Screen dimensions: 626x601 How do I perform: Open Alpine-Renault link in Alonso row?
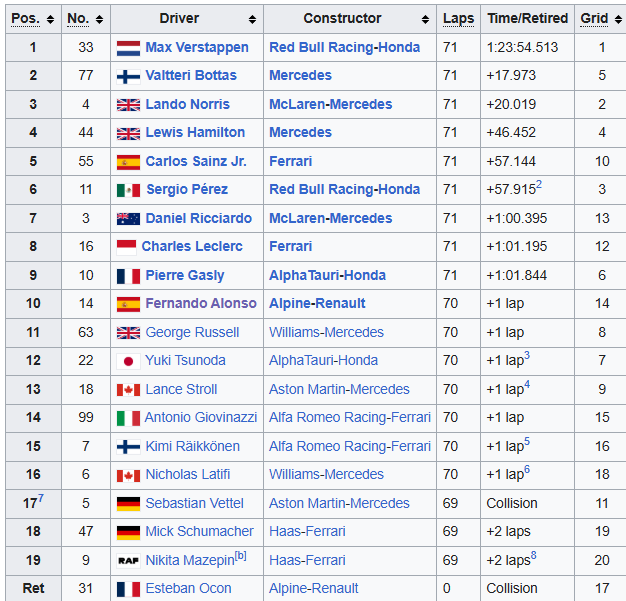317,303
